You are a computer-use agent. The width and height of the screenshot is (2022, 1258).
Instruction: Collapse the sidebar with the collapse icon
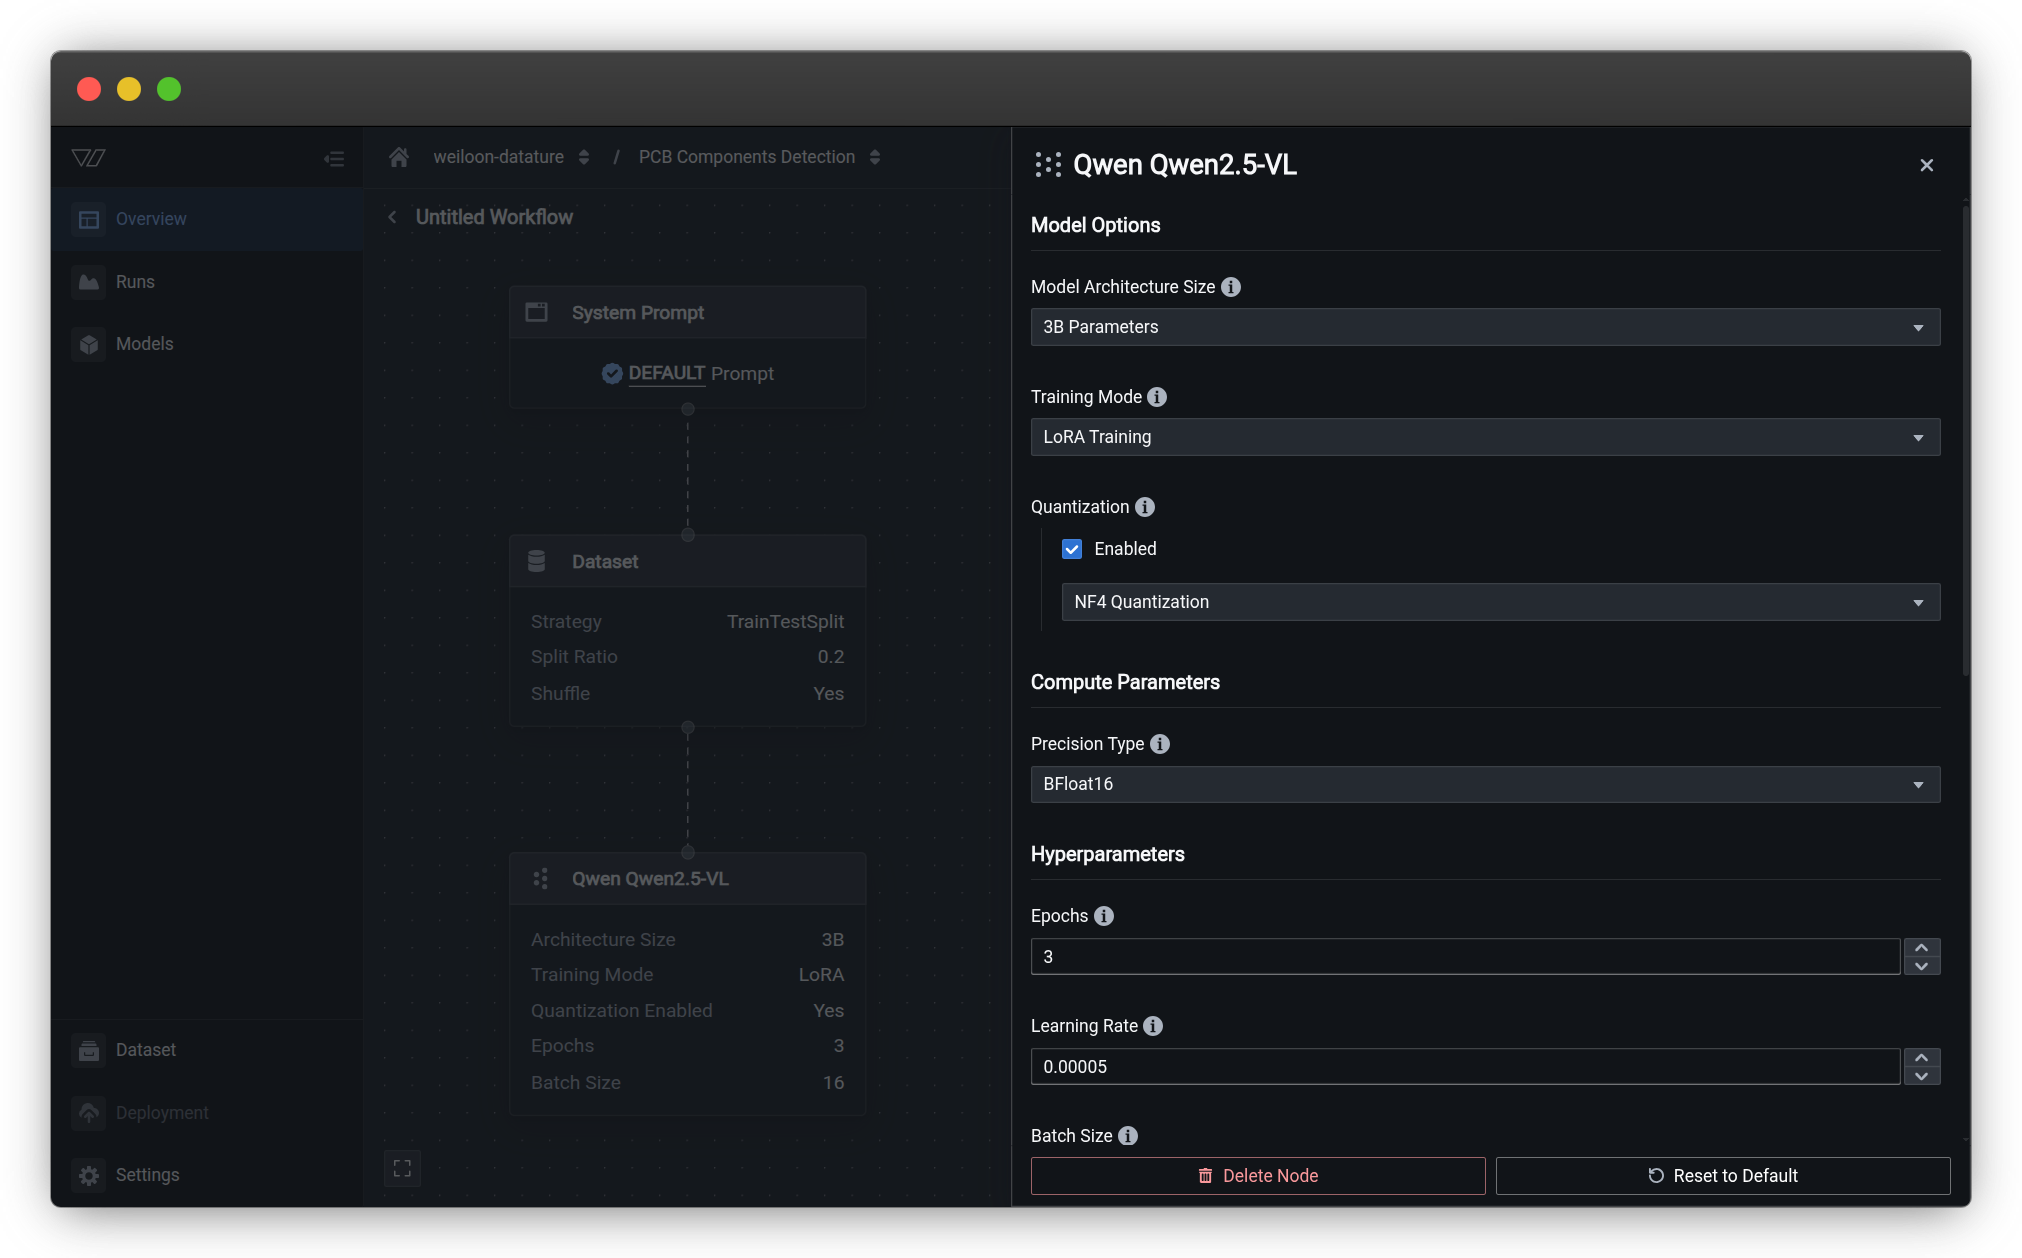click(334, 158)
